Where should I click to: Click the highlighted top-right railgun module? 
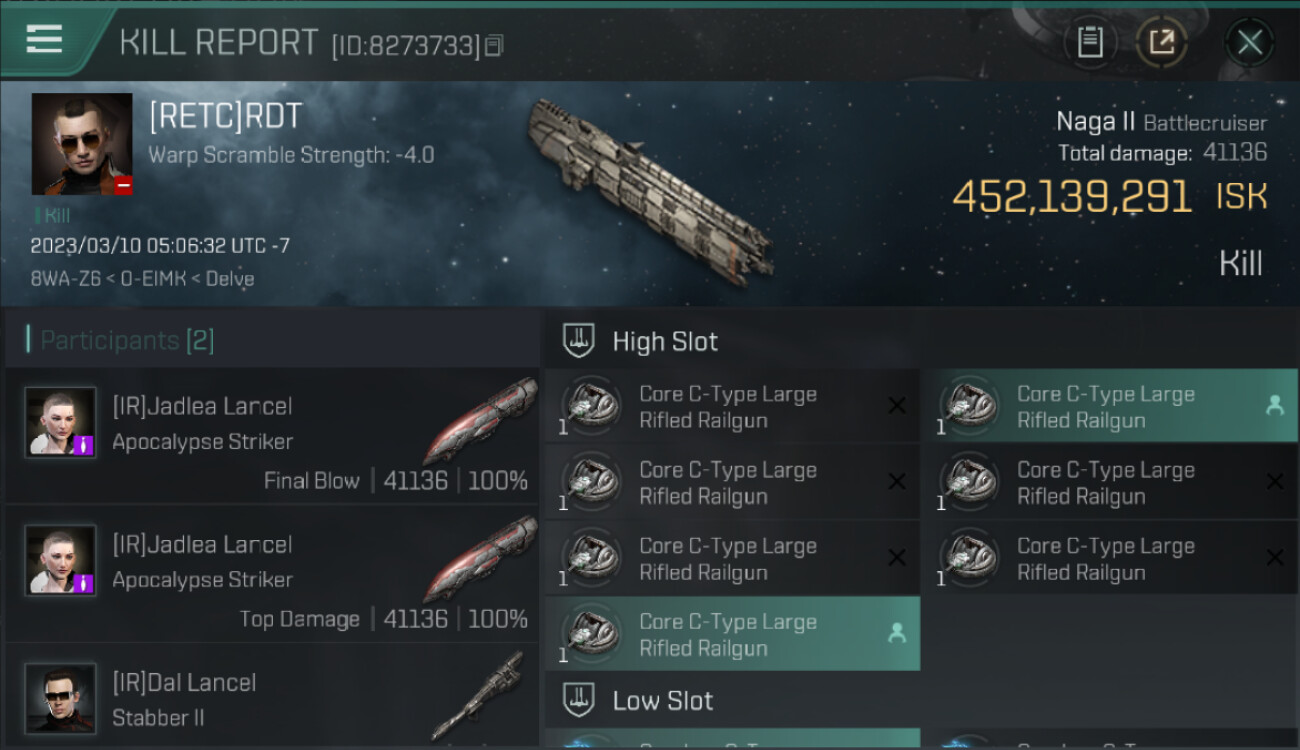1108,407
